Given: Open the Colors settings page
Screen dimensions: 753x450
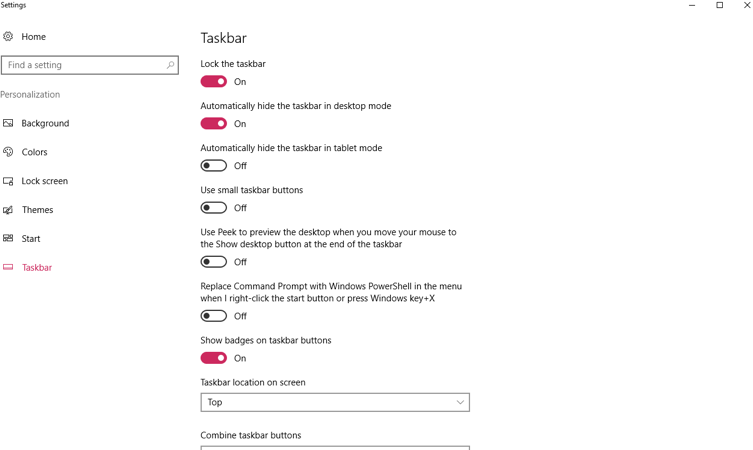Looking at the screenshot, I should (x=35, y=152).
